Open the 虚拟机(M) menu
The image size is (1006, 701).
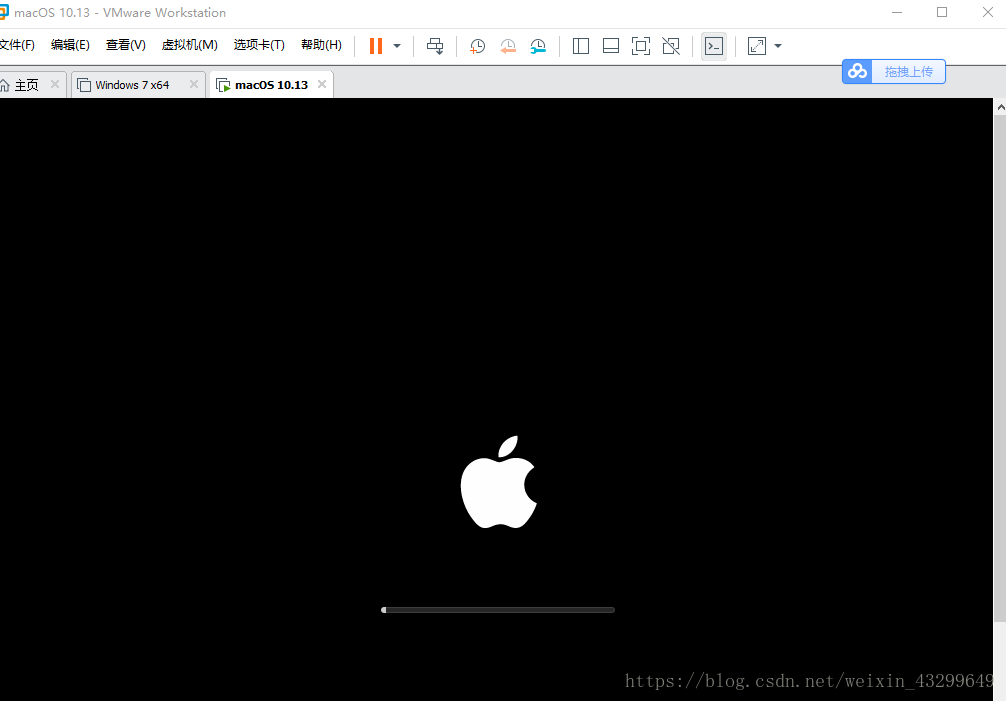(189, 45)
